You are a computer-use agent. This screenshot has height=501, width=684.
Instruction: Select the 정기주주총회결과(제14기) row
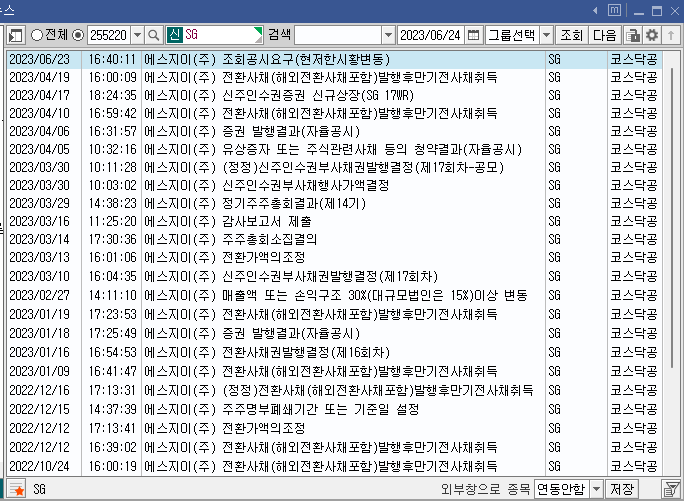tap(334, 203)
